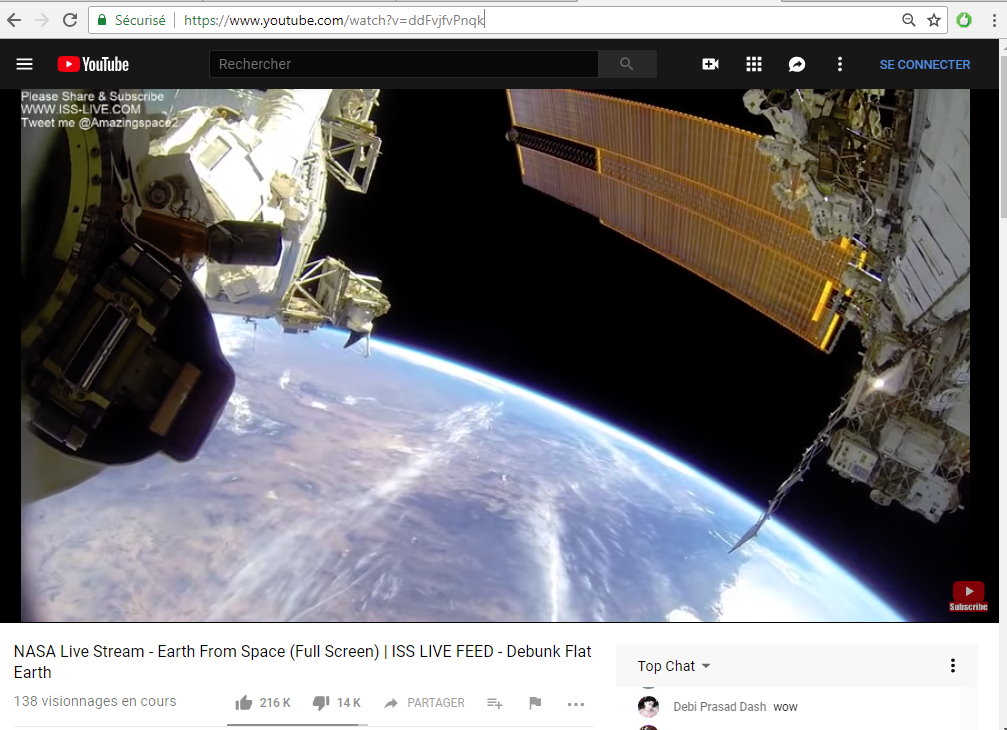Focus the Rechercher search box

pos(403,64)
